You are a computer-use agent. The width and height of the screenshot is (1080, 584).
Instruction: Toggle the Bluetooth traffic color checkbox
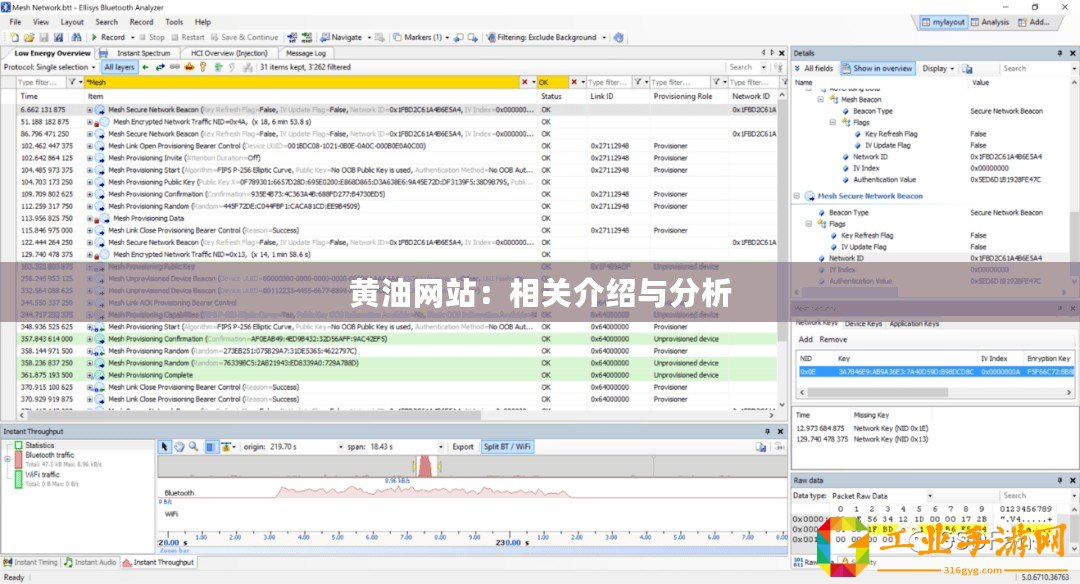point(19,459)
